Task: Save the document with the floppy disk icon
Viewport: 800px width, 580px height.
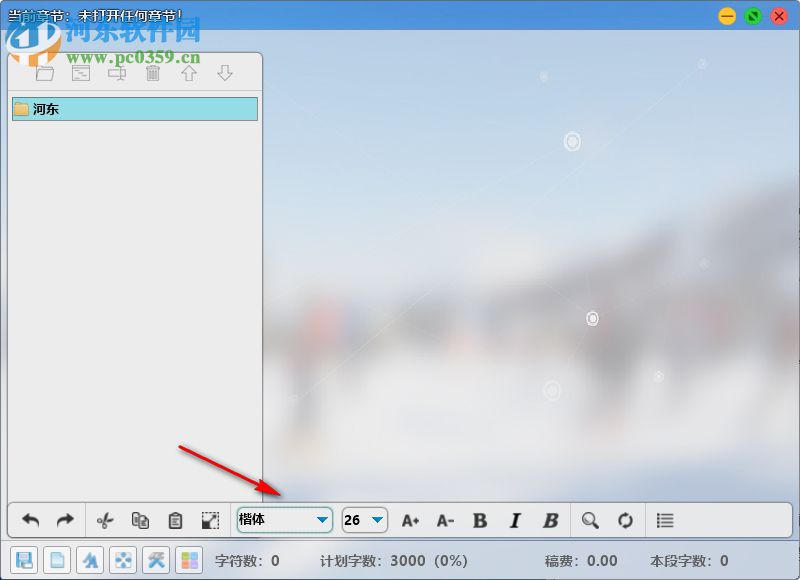Action: pos(22,560)
